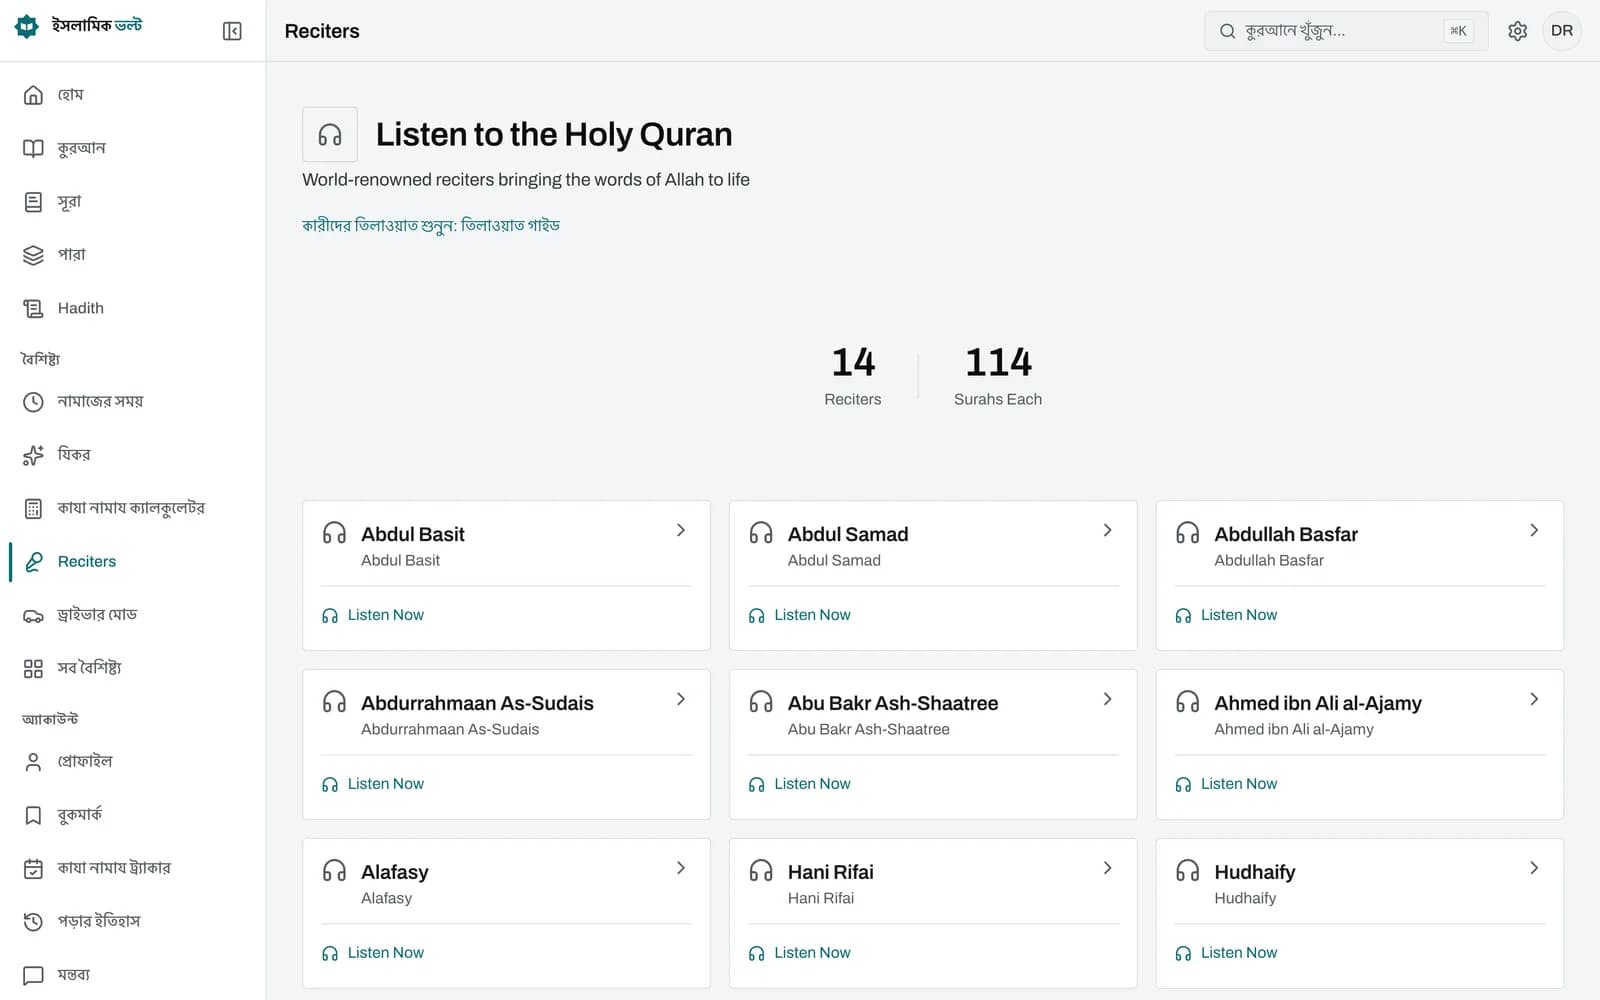The image size is (1600, 1000).
Task: Click Listen Now for Abdul Basit
Action: [373, 615]
